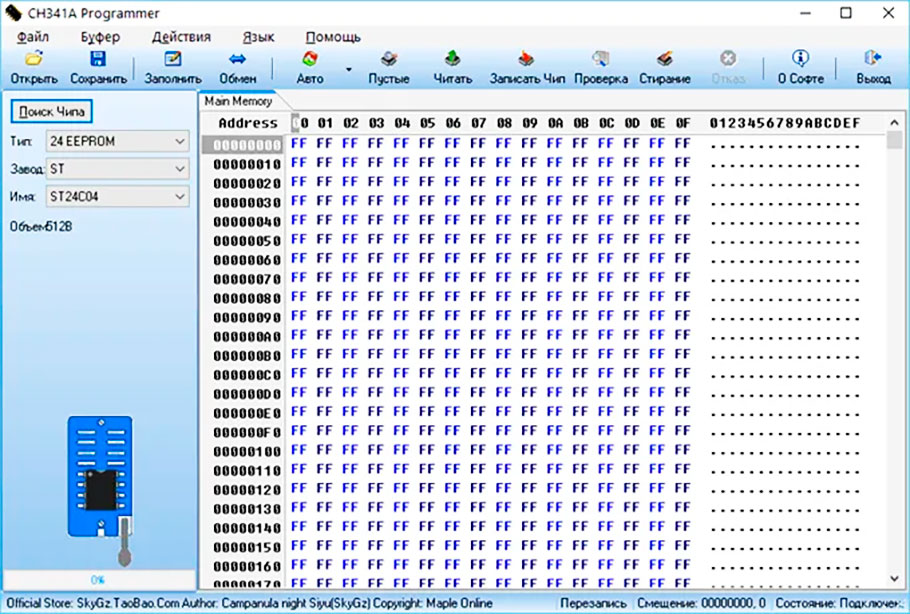Click the Стирание (Erase) icon
This screenshot has width=910, height=614.
[x=665, y=59]
